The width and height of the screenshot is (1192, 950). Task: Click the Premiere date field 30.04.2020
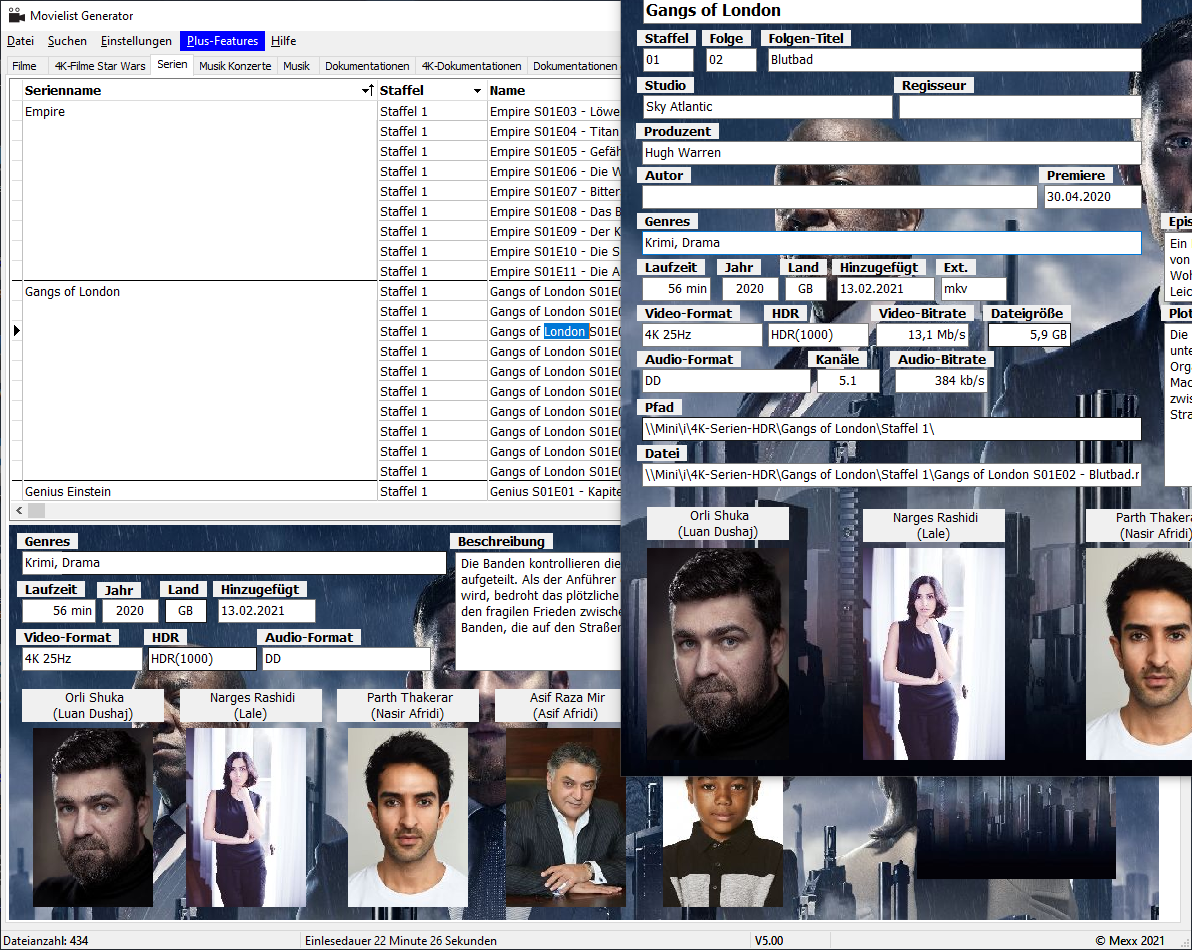click(1092, 197)
